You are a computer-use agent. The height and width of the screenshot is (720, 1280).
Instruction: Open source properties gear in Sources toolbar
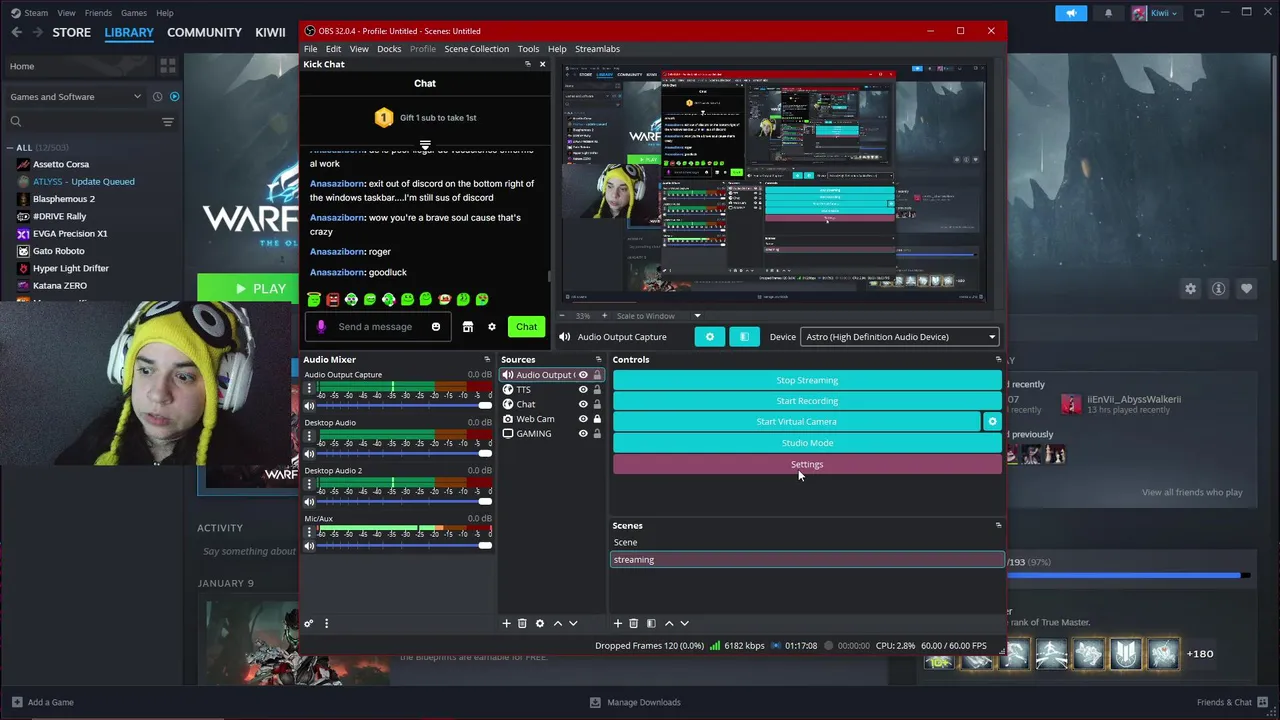click(540, 623)
